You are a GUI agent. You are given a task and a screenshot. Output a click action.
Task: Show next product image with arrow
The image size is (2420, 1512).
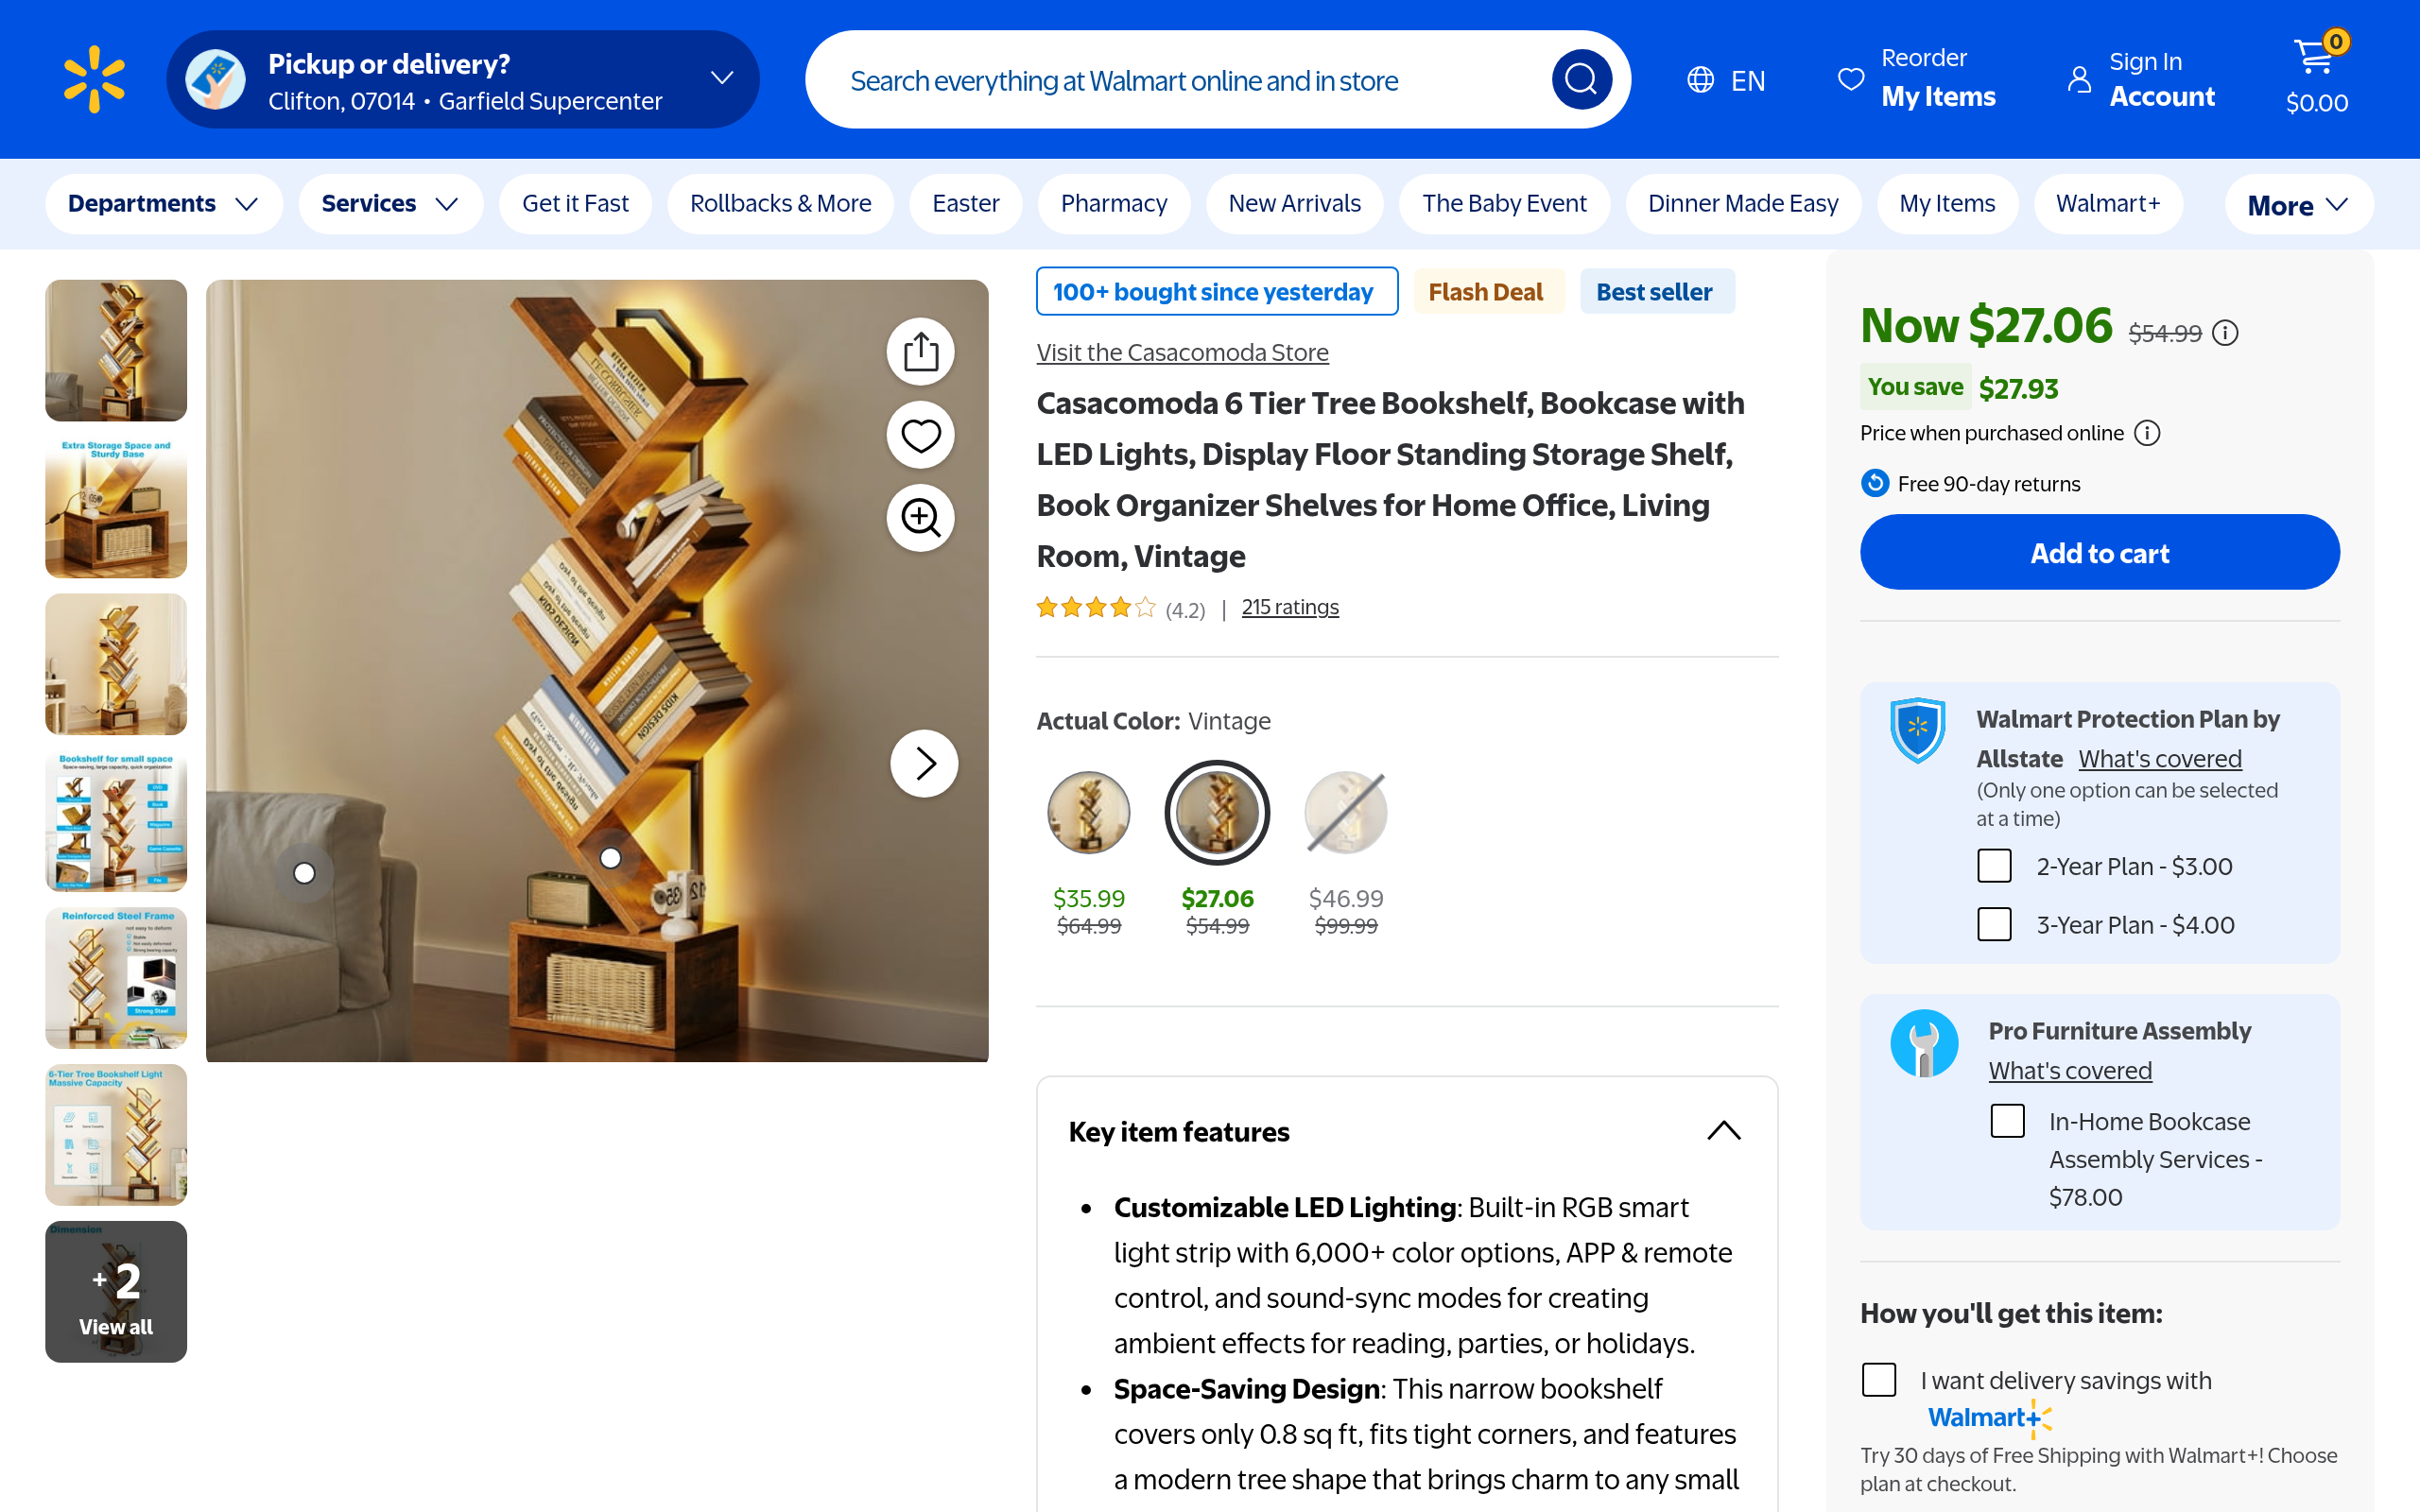[924, 763]
